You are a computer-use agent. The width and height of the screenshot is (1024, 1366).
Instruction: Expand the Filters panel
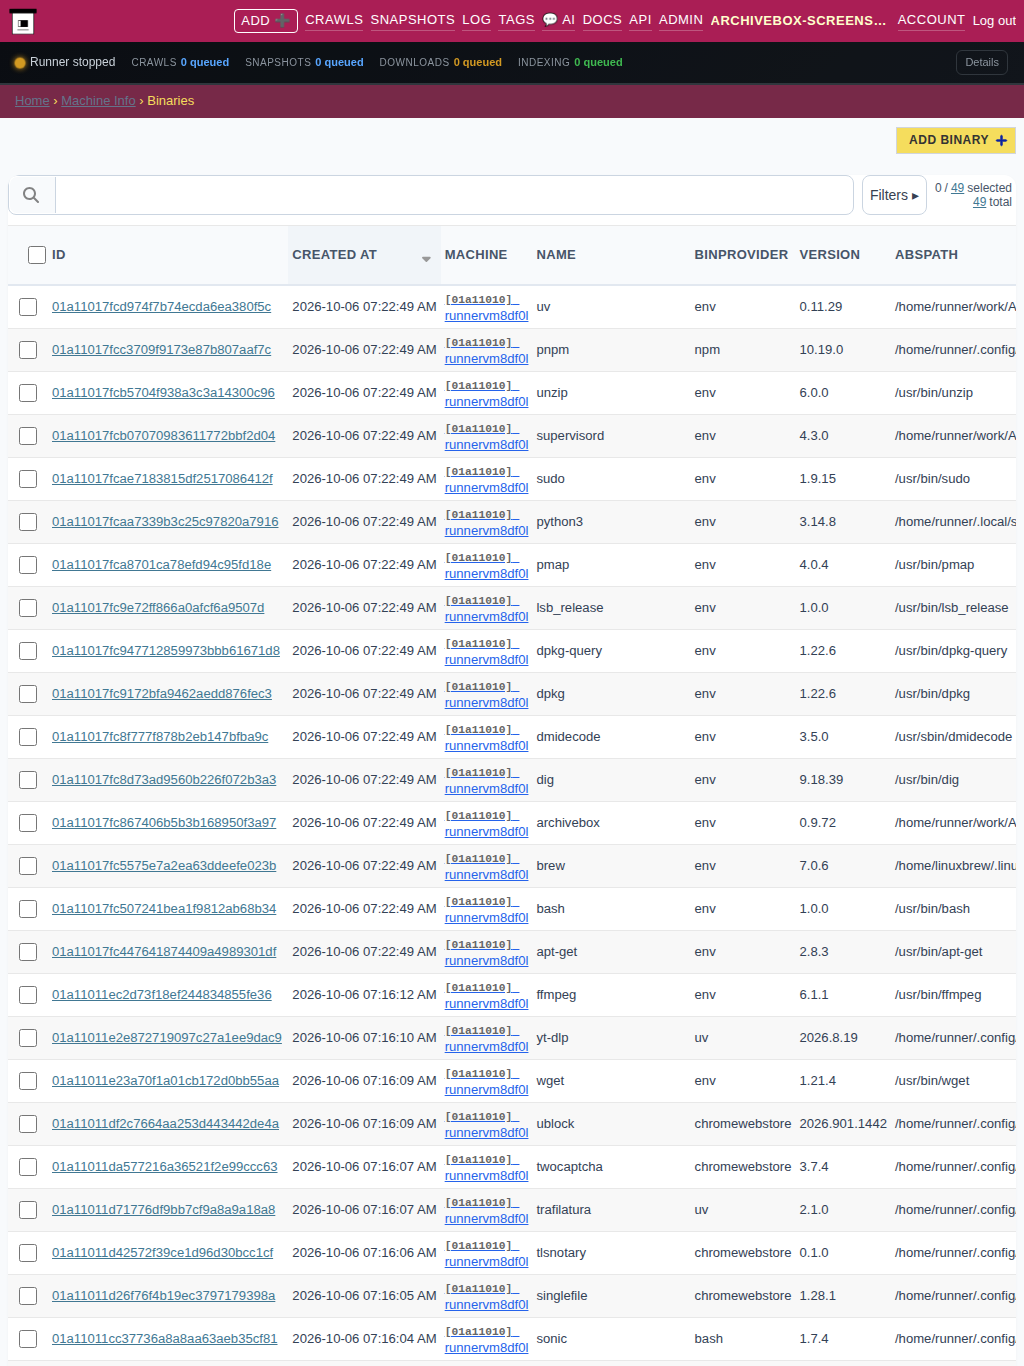[894, 195]
